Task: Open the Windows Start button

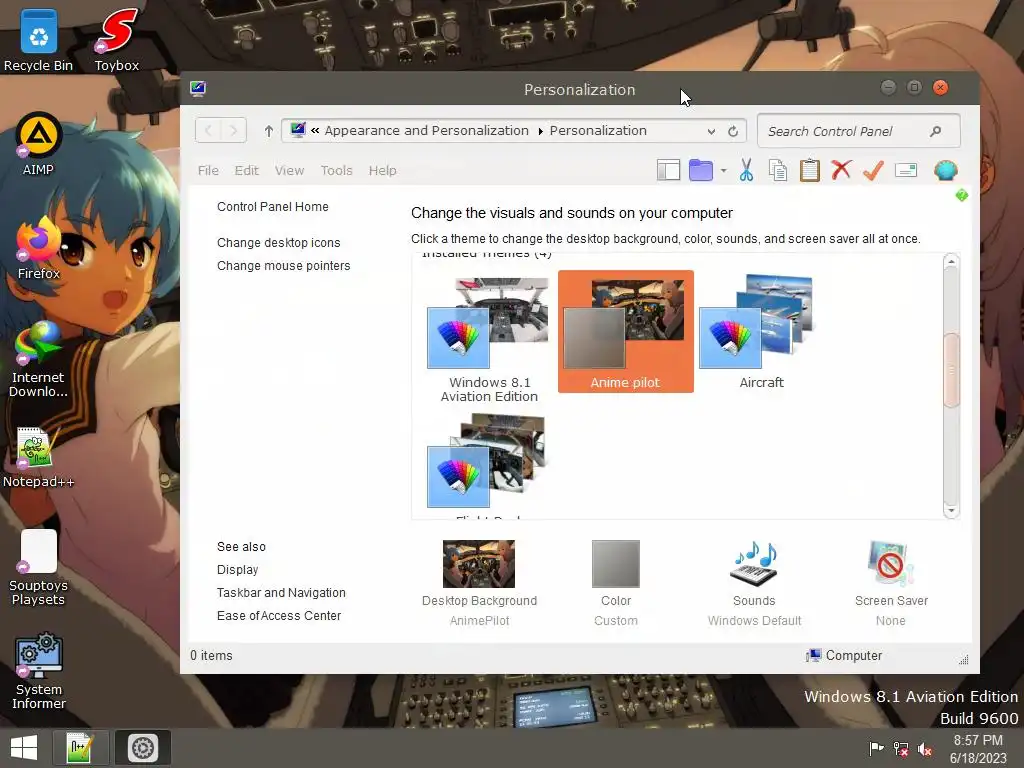Action: coord(24,748)
